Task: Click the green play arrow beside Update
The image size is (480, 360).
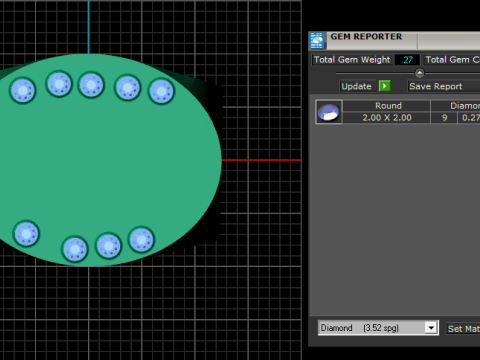Action: point(384,86)
